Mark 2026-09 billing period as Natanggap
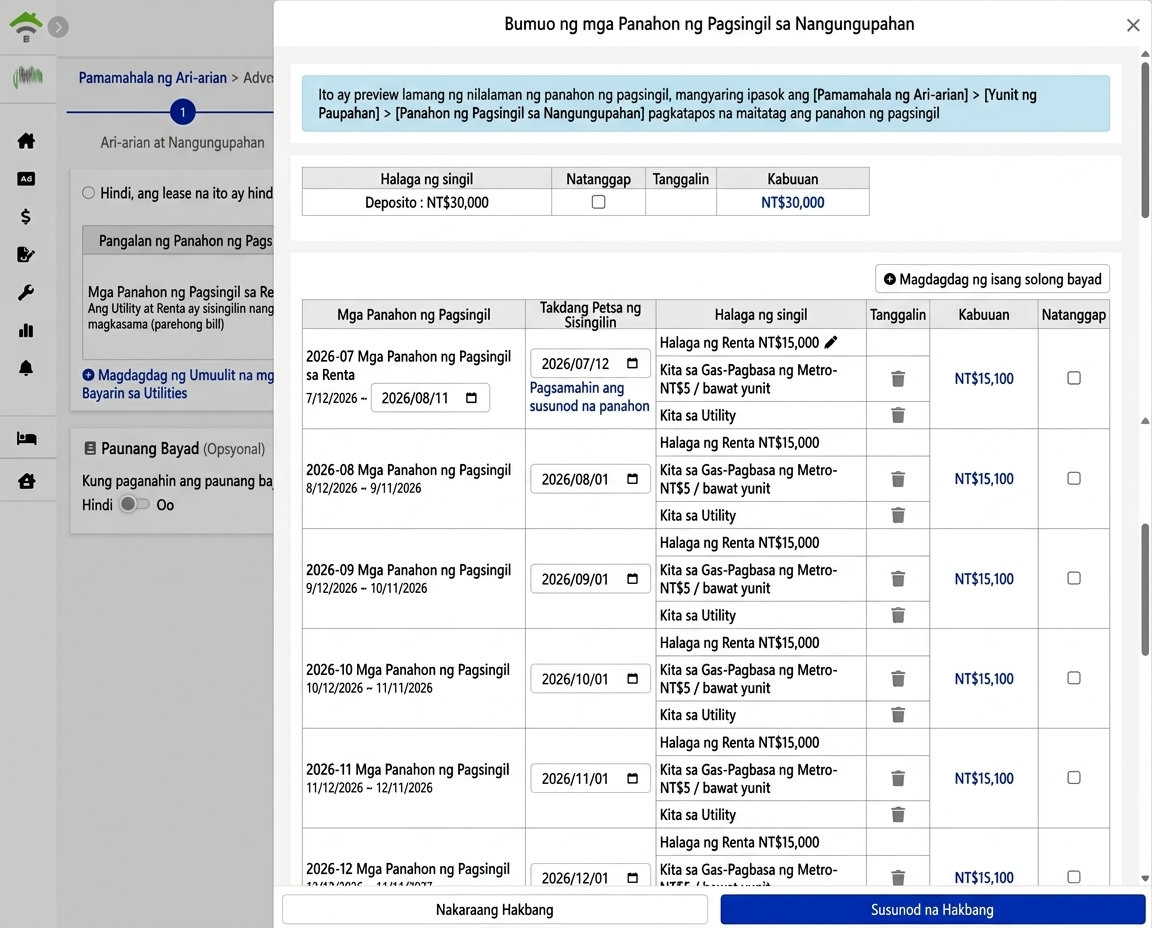This screenshot has width=1152, height=928. (x=1073, y=578)
